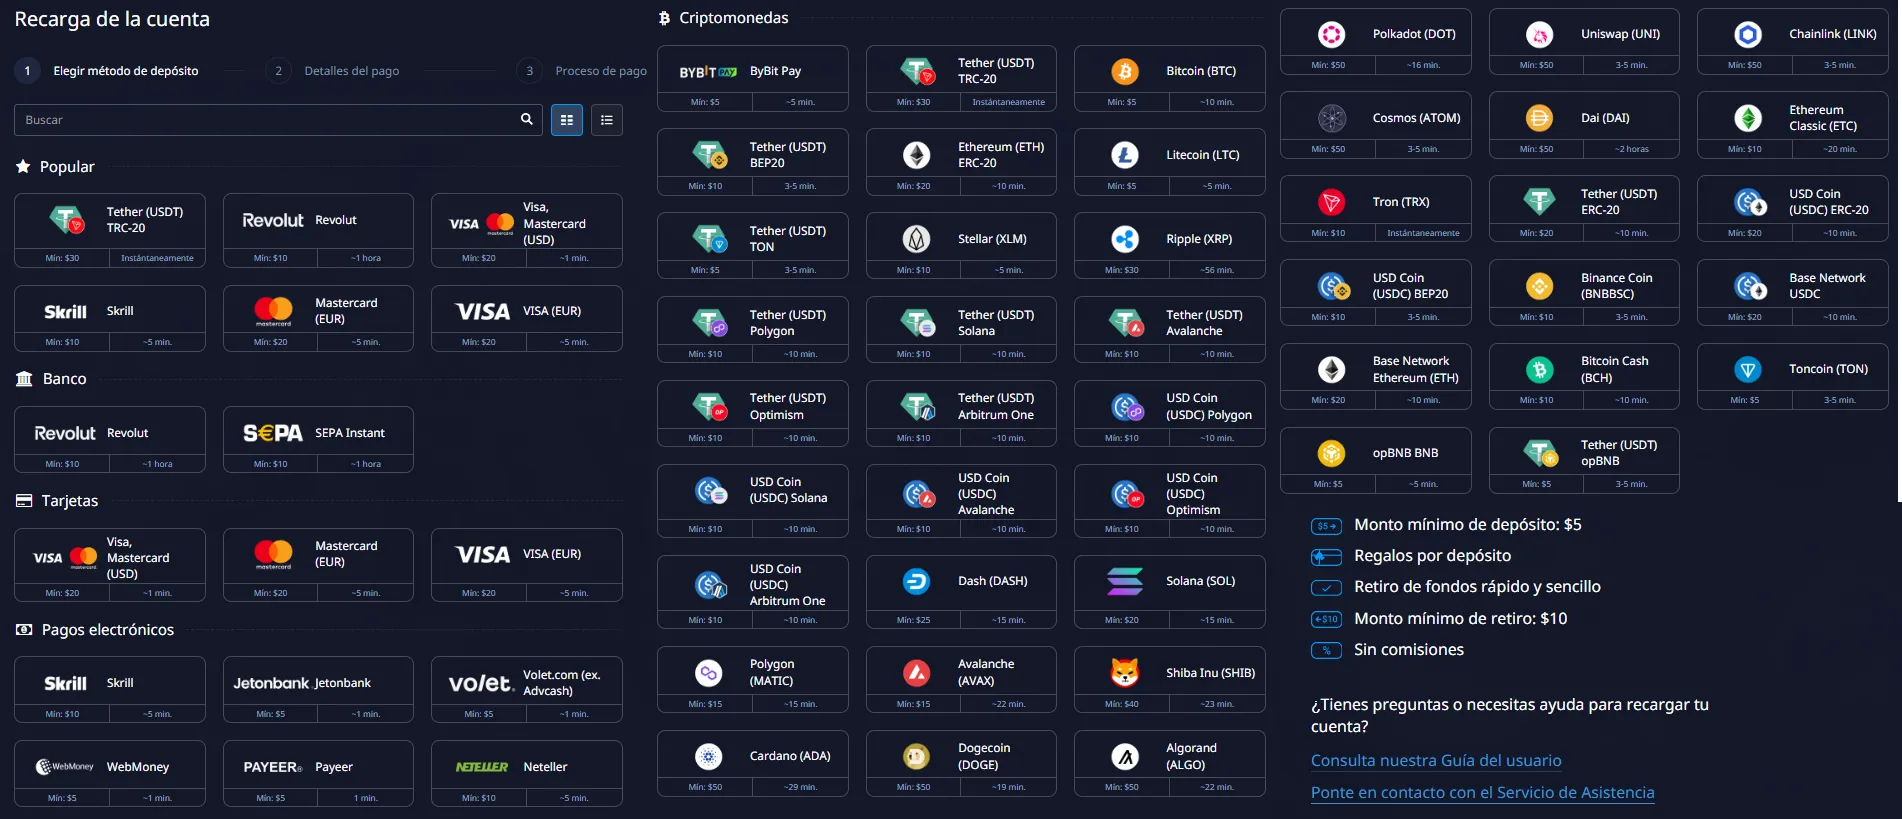
Task: Choose USD Coin (USDC) Polygon option
Action: click(x=1170, y=413)
